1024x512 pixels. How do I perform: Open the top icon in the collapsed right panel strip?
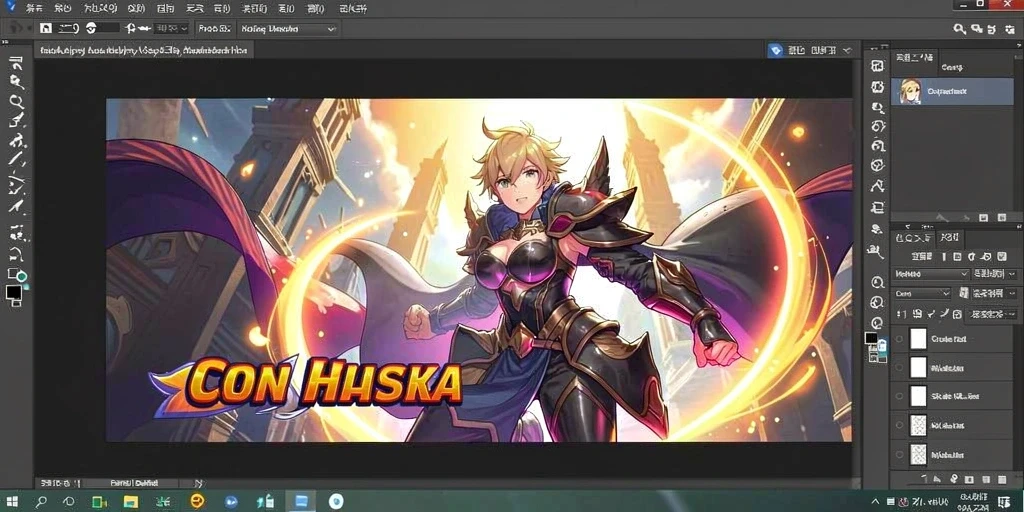[878, 66]
